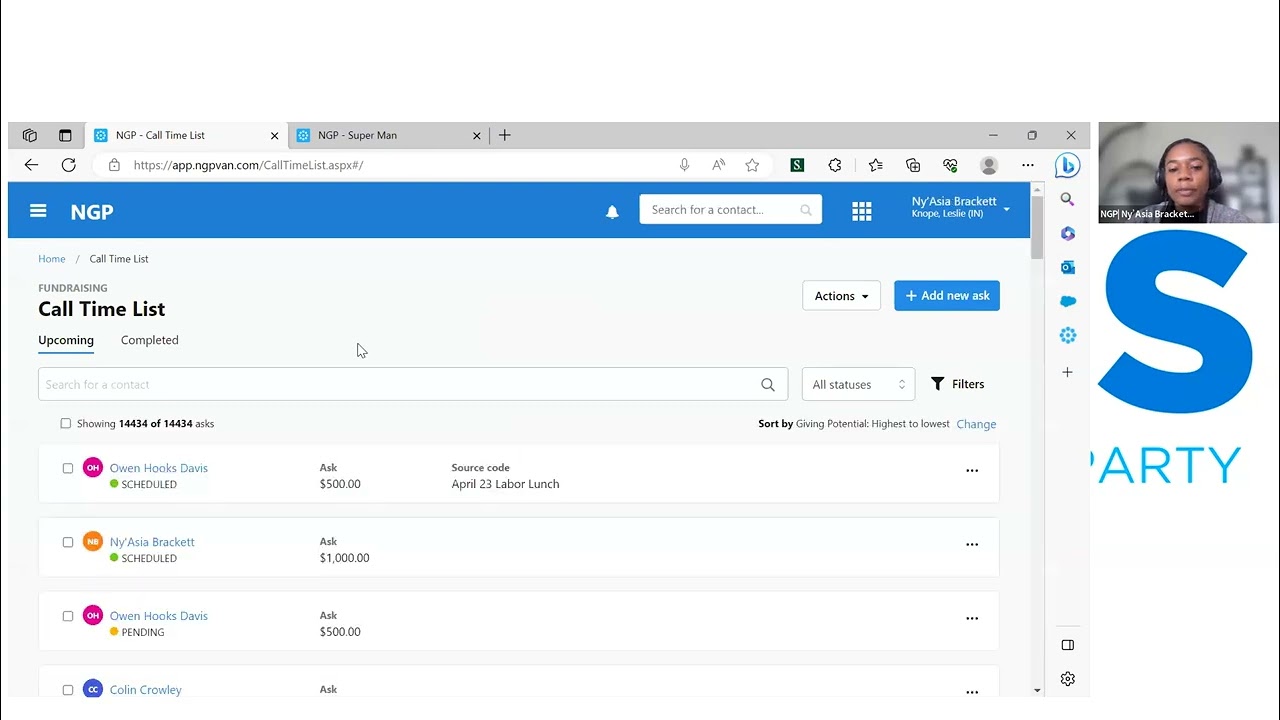Add page to favorites star icon

(x=752, y=165)
